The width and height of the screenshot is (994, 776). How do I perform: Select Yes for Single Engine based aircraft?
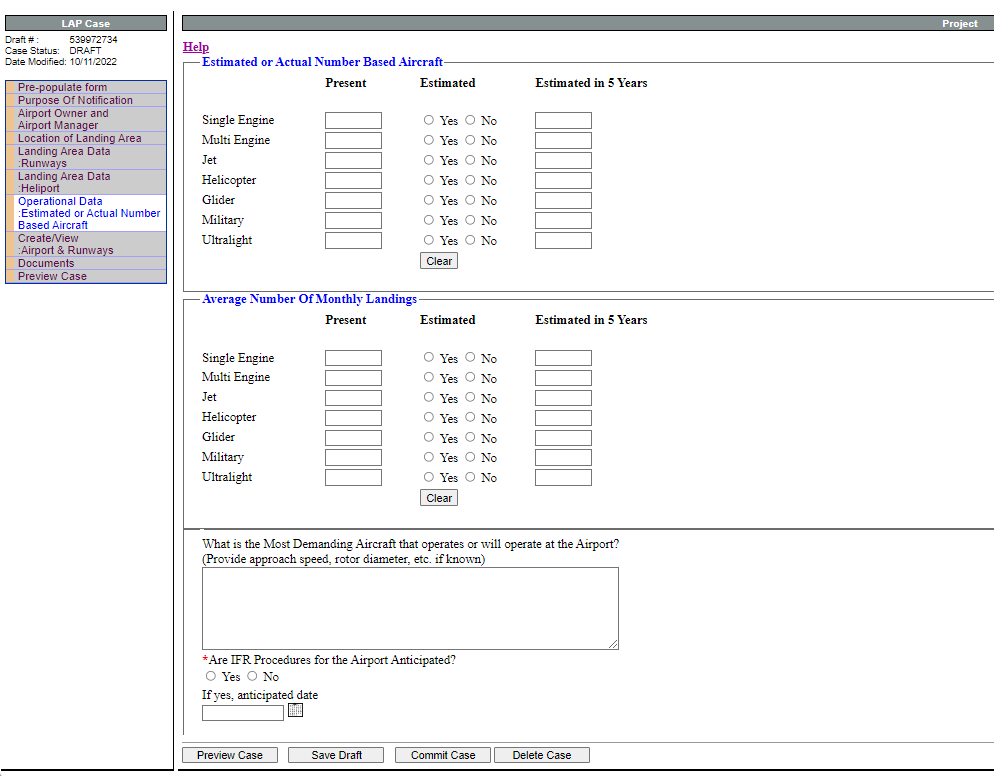click(429, 120)
